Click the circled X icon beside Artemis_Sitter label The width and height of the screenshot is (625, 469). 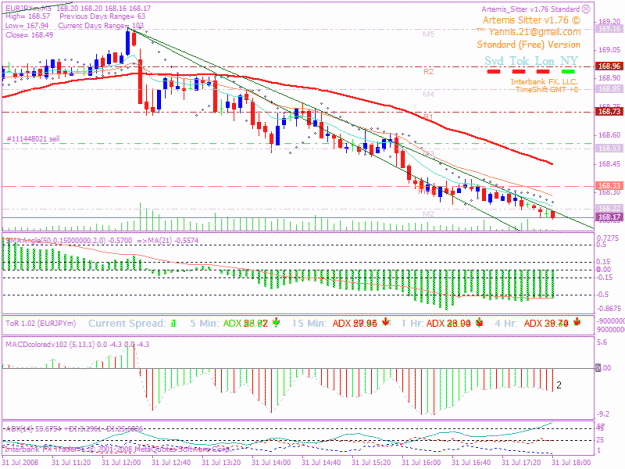click(586, 9)
